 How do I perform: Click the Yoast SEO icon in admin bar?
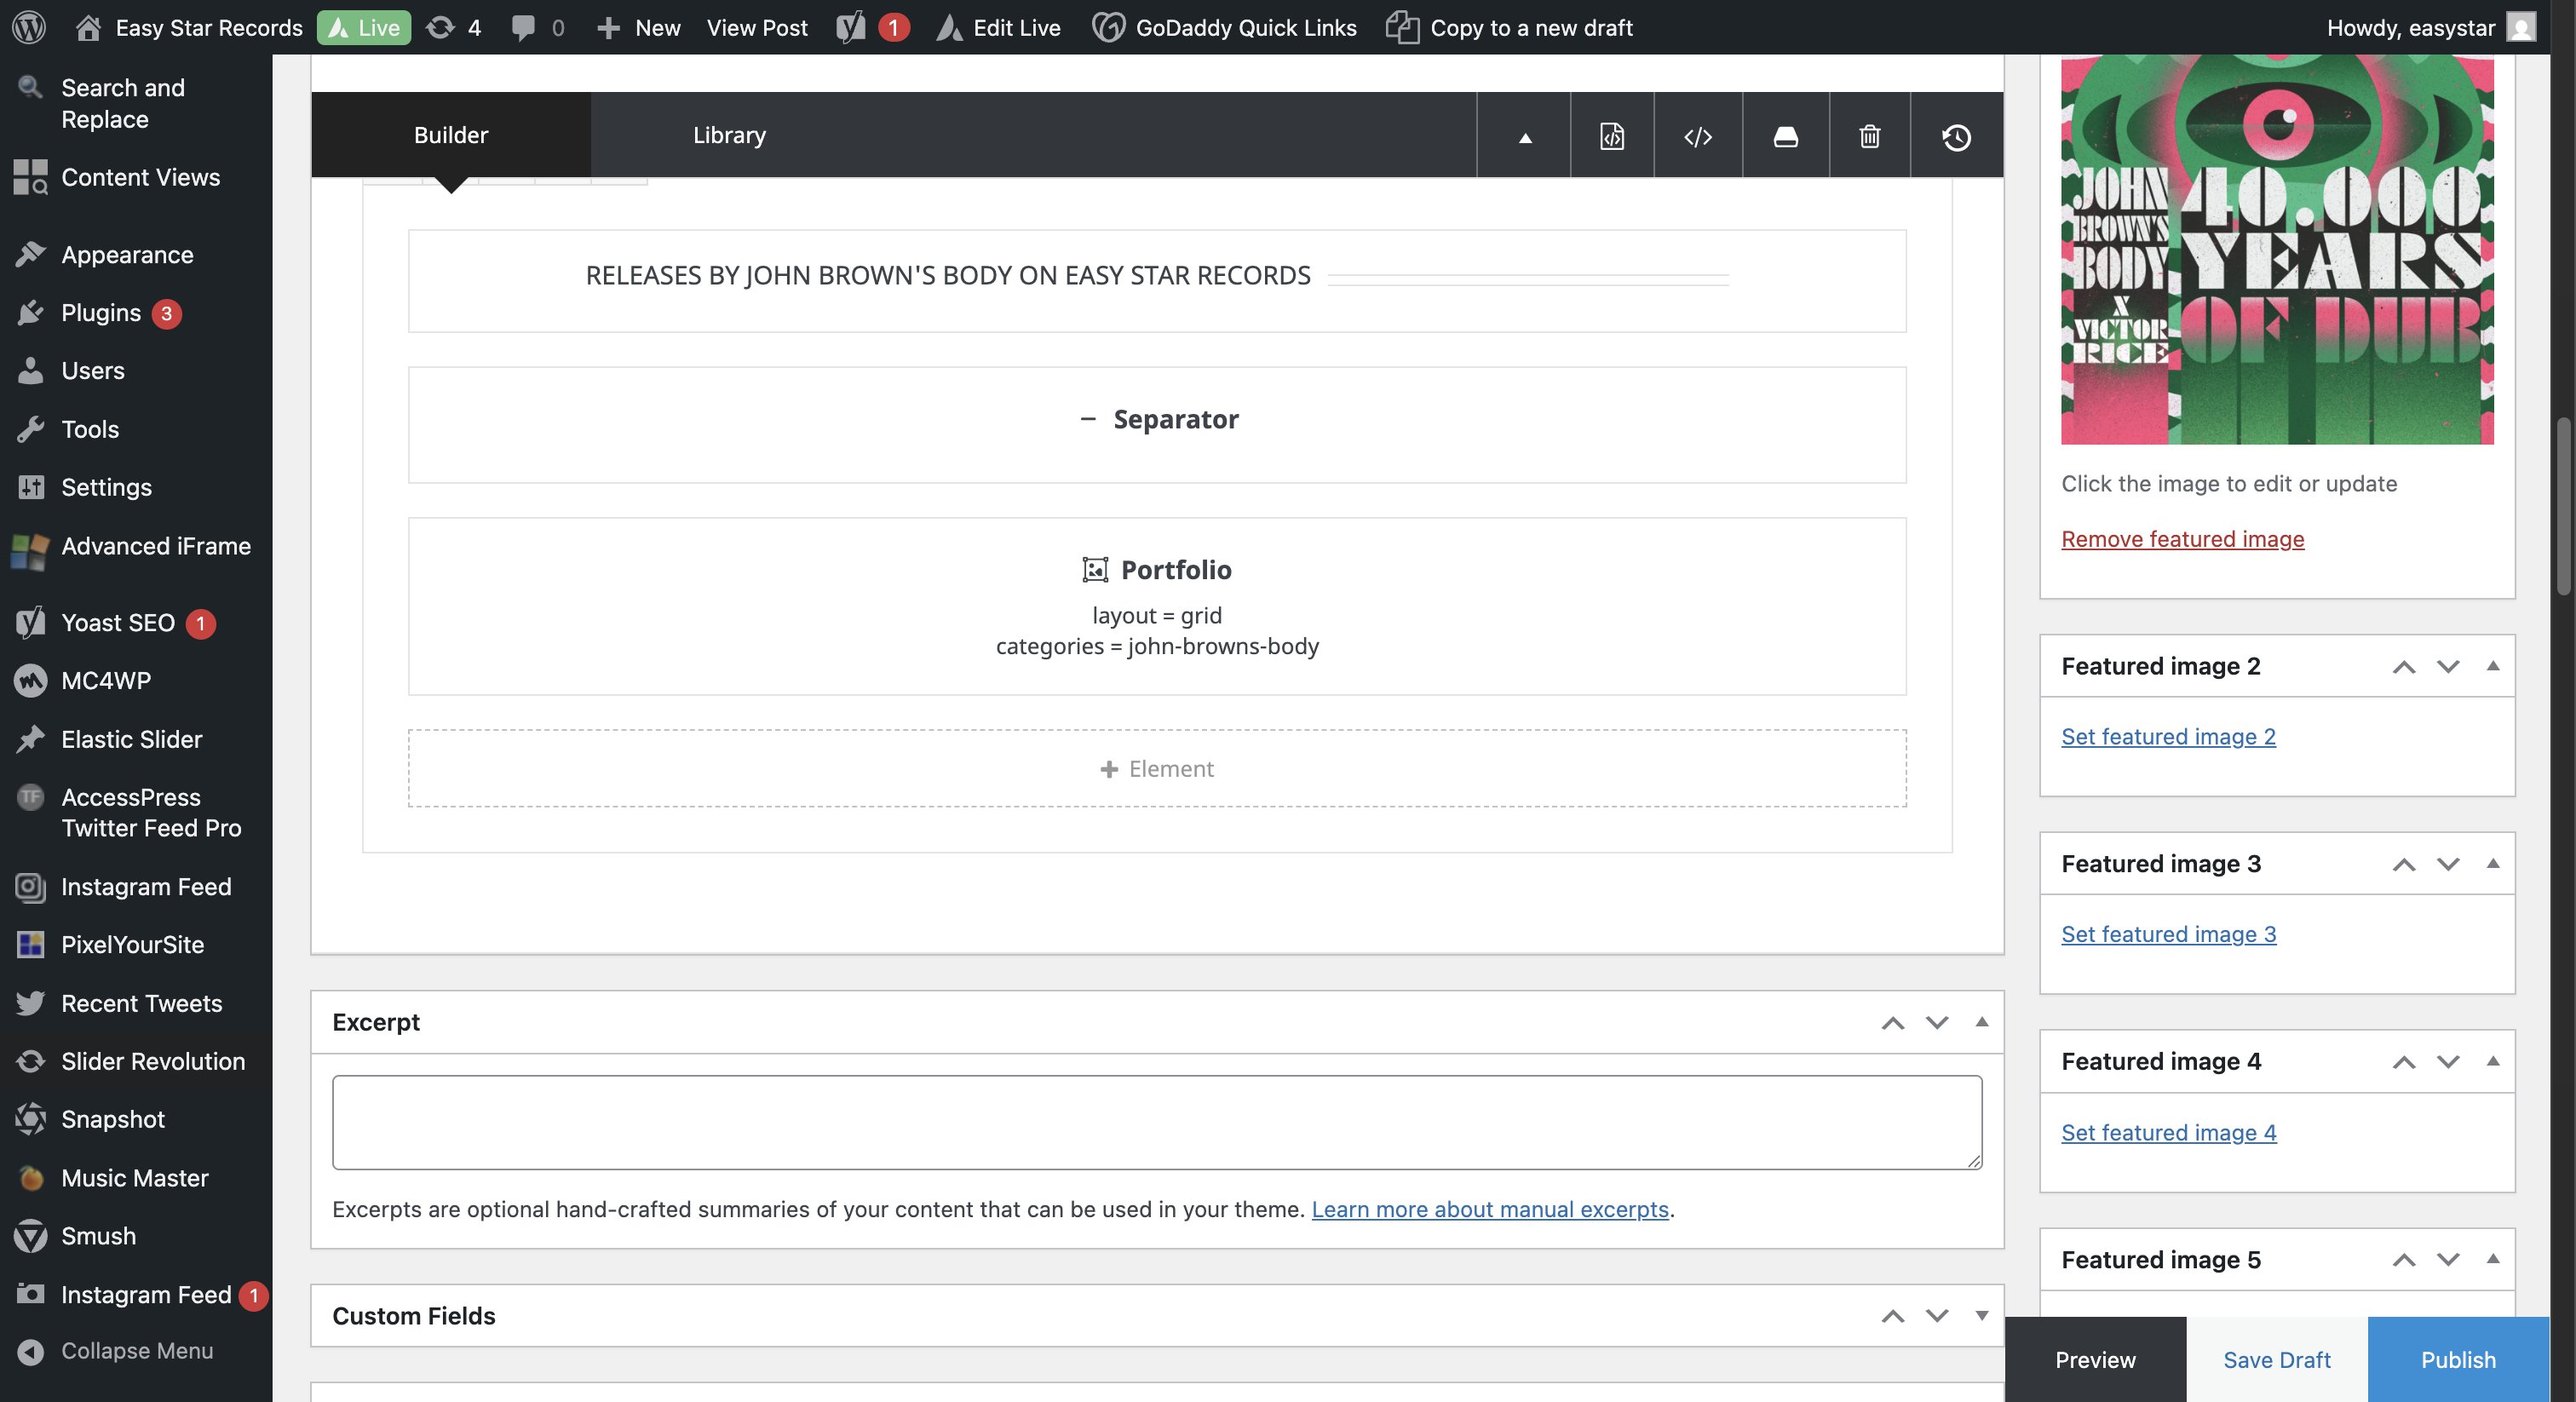coord(851,27)
